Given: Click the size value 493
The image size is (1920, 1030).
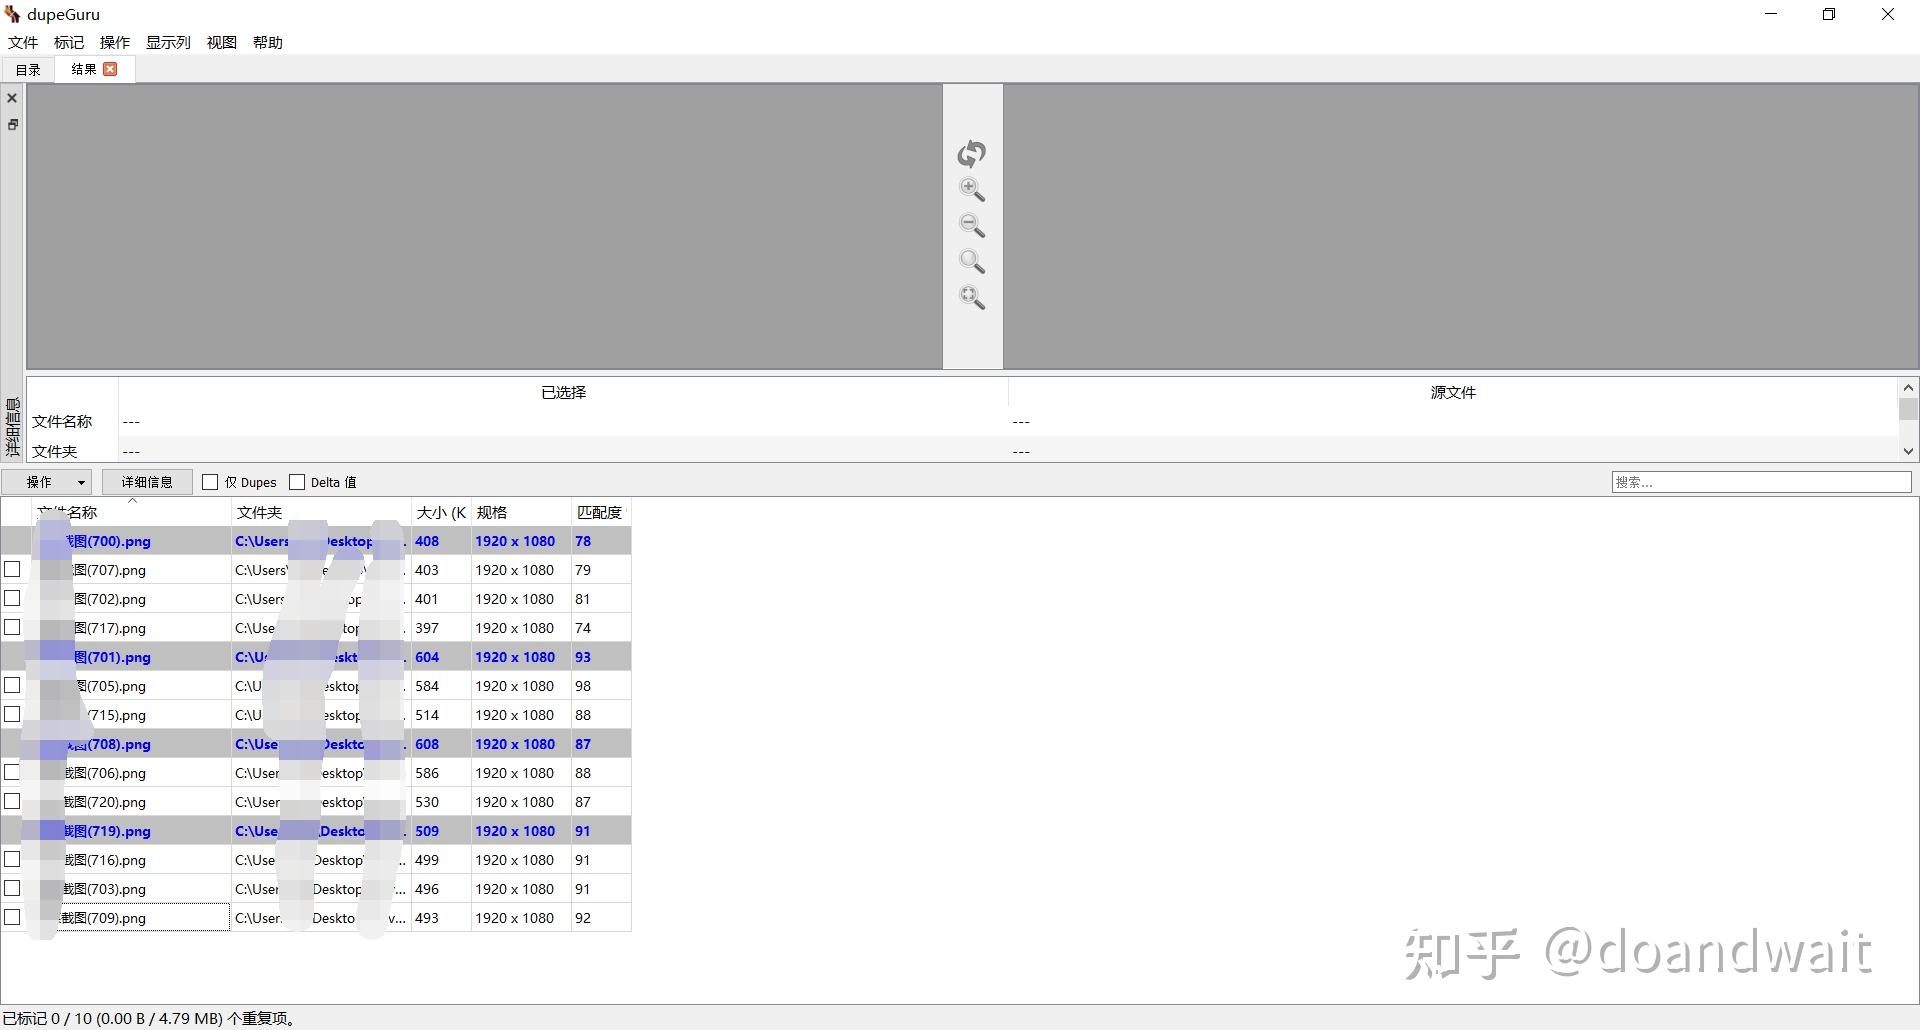Looking at the screenshot, I should tap(427, 918).
